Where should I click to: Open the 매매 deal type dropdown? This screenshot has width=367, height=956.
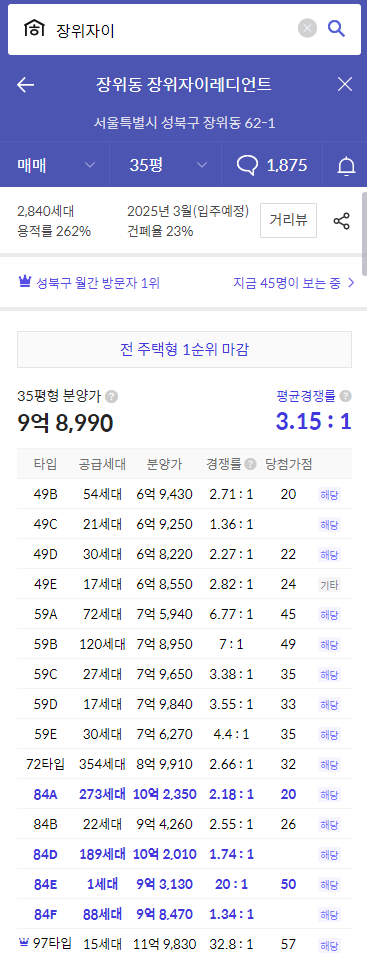tap(56, 165)
